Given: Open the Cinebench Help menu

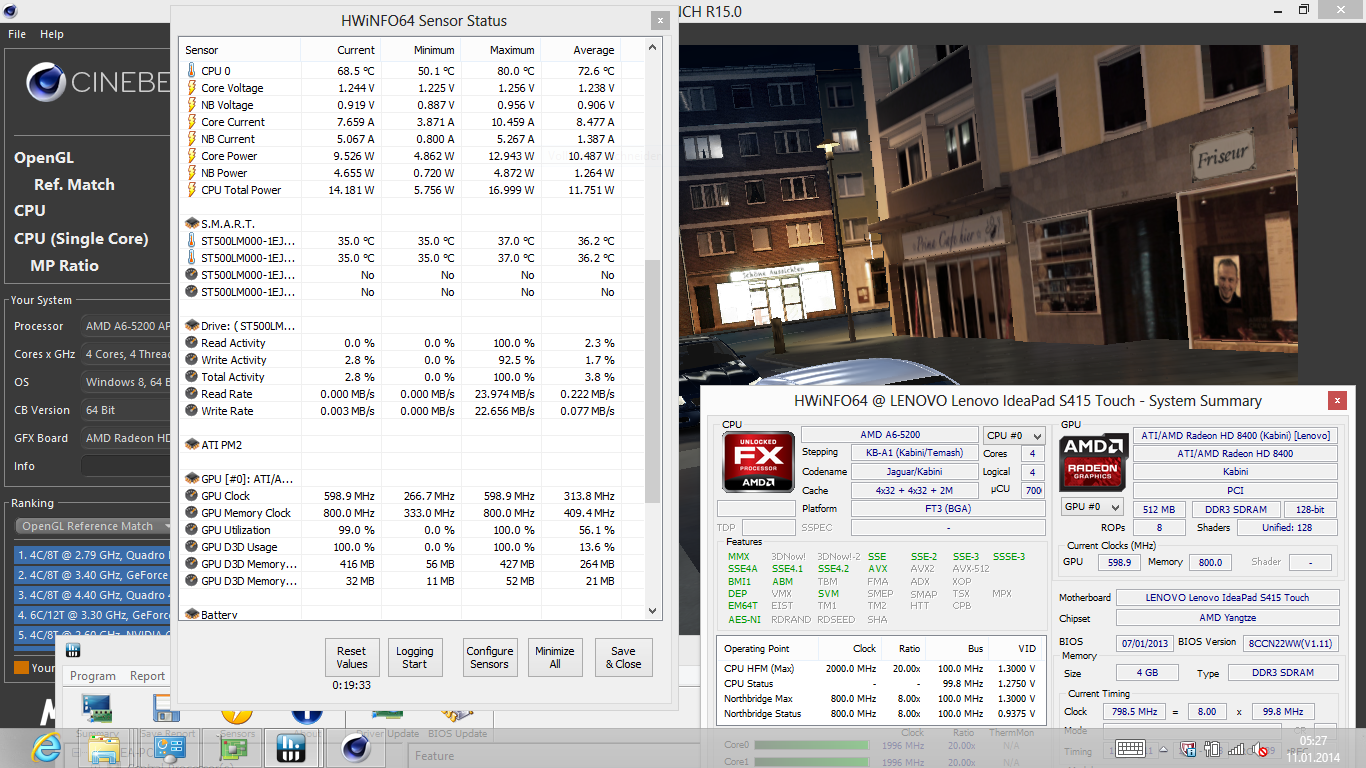Looking at the screenshot, I should (52, 34).
